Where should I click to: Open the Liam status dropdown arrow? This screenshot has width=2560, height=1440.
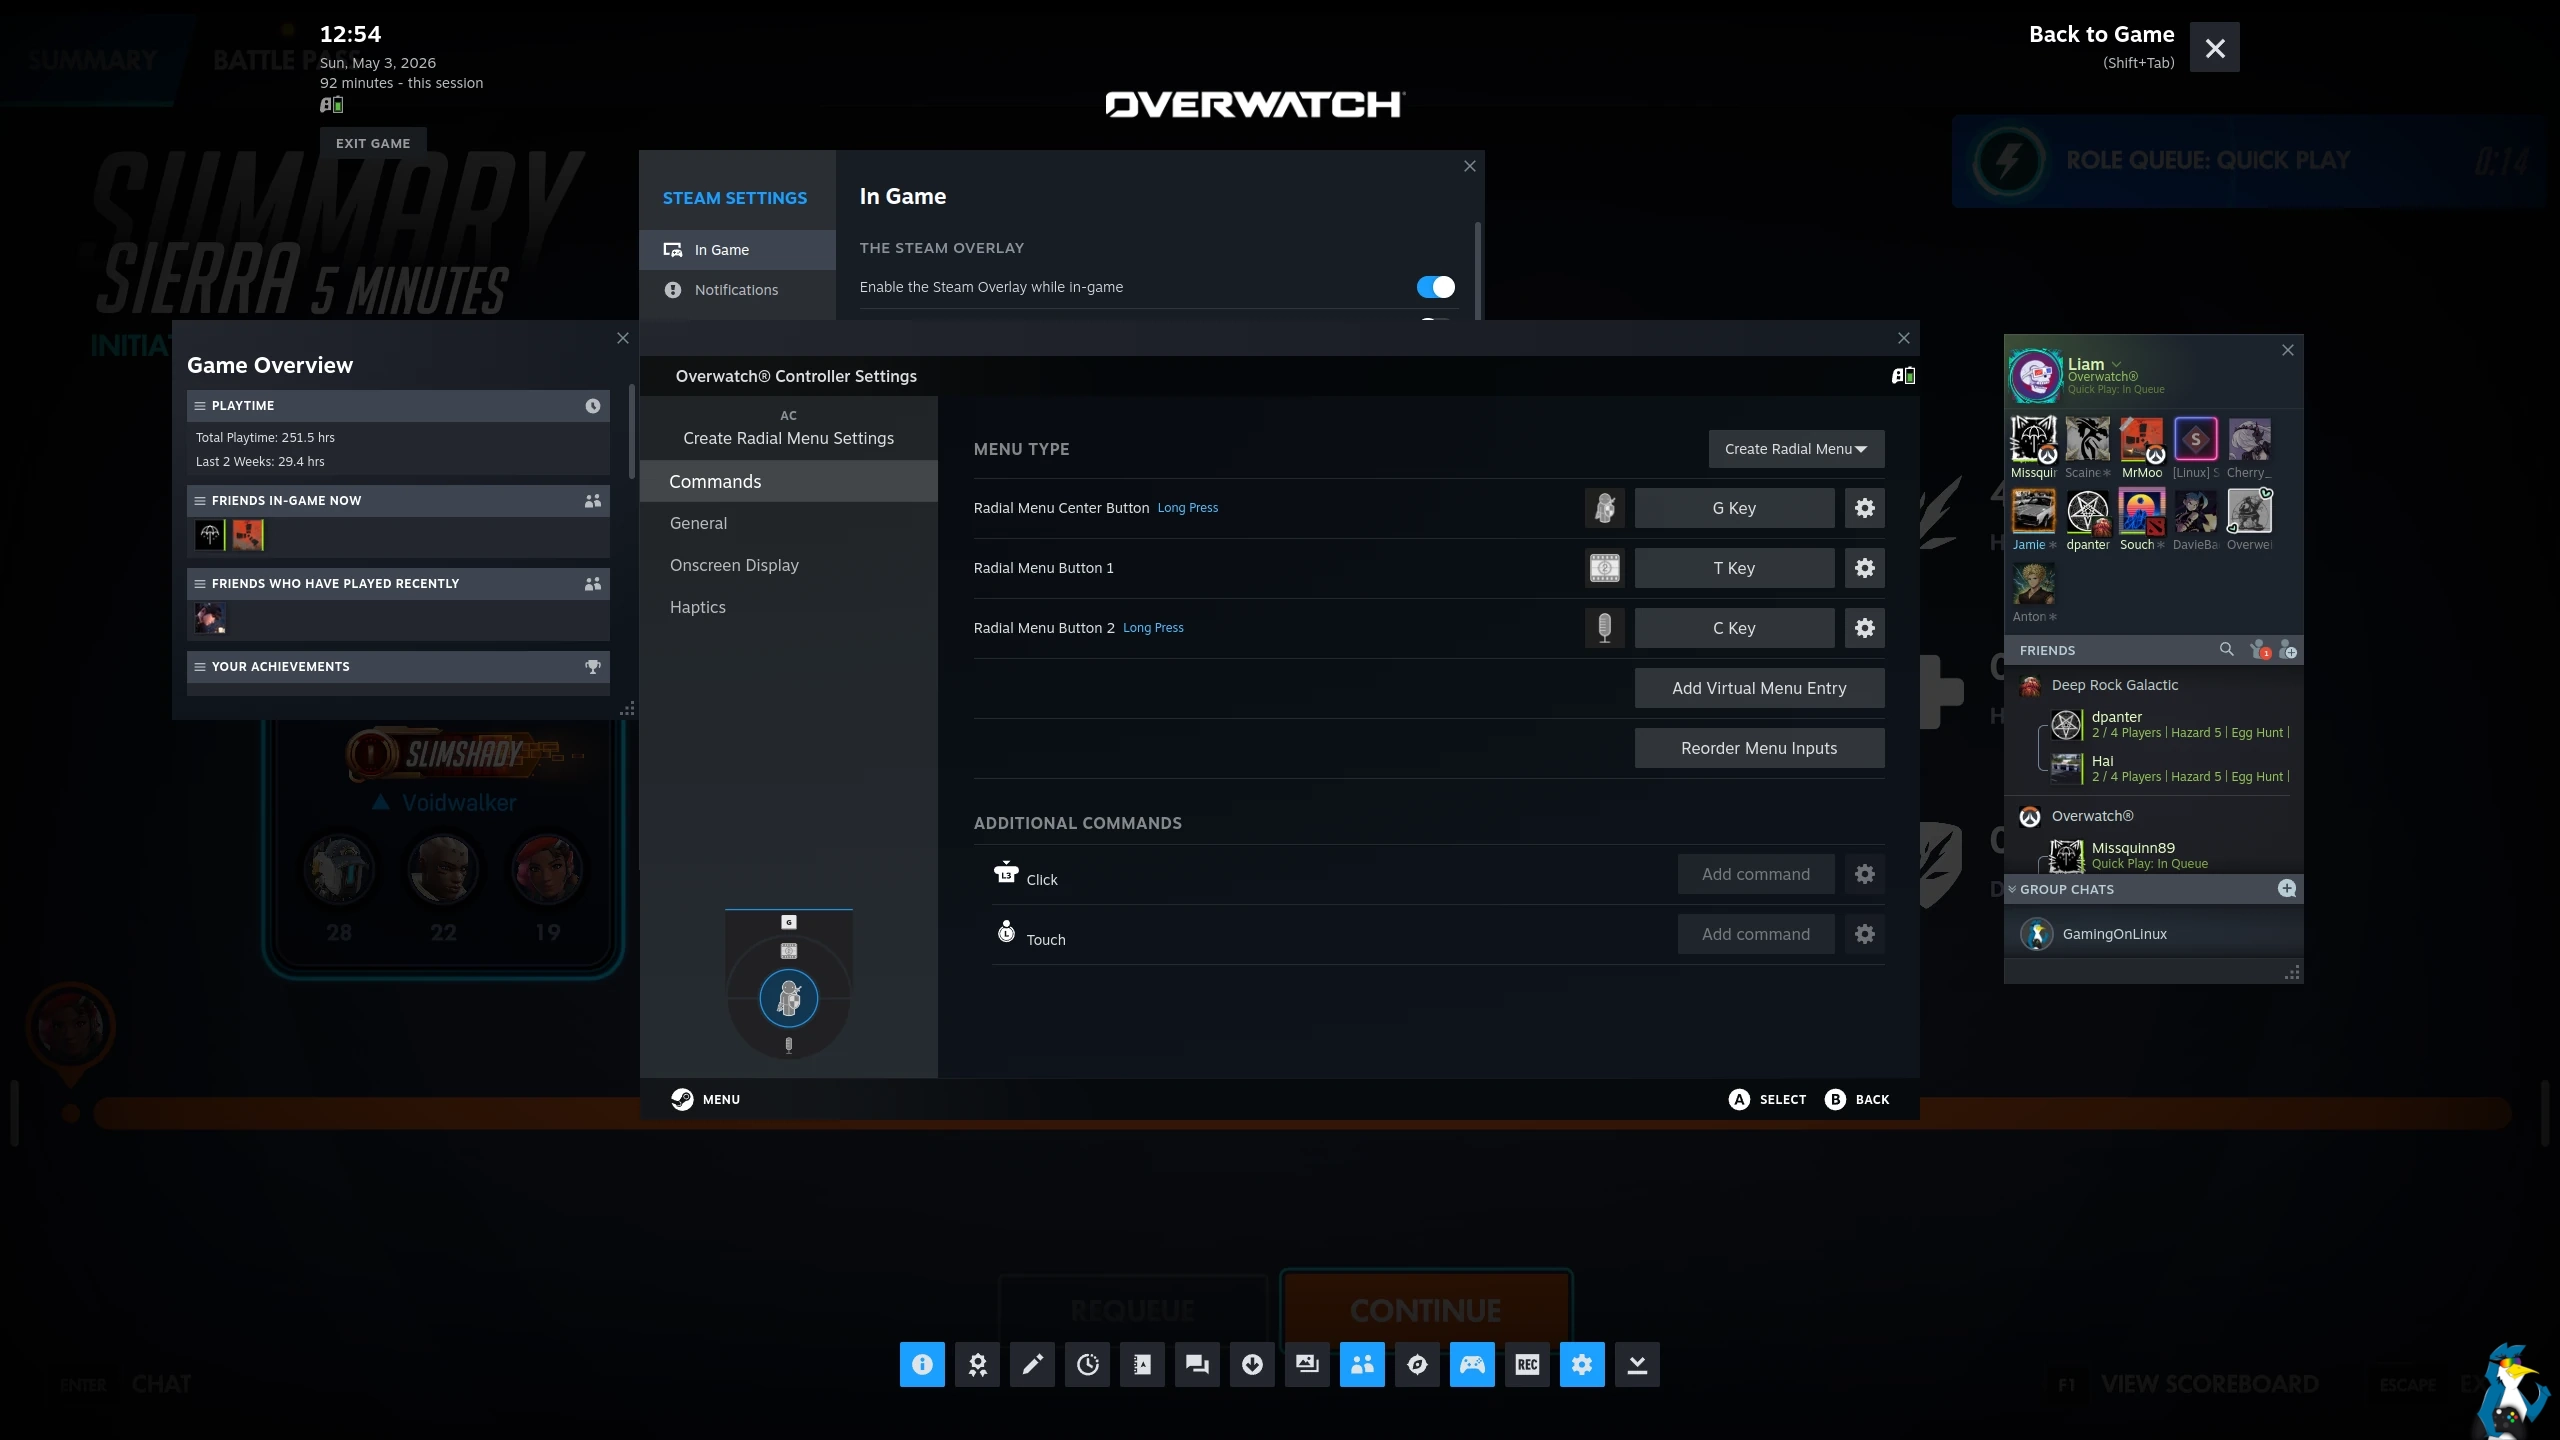2117,364
